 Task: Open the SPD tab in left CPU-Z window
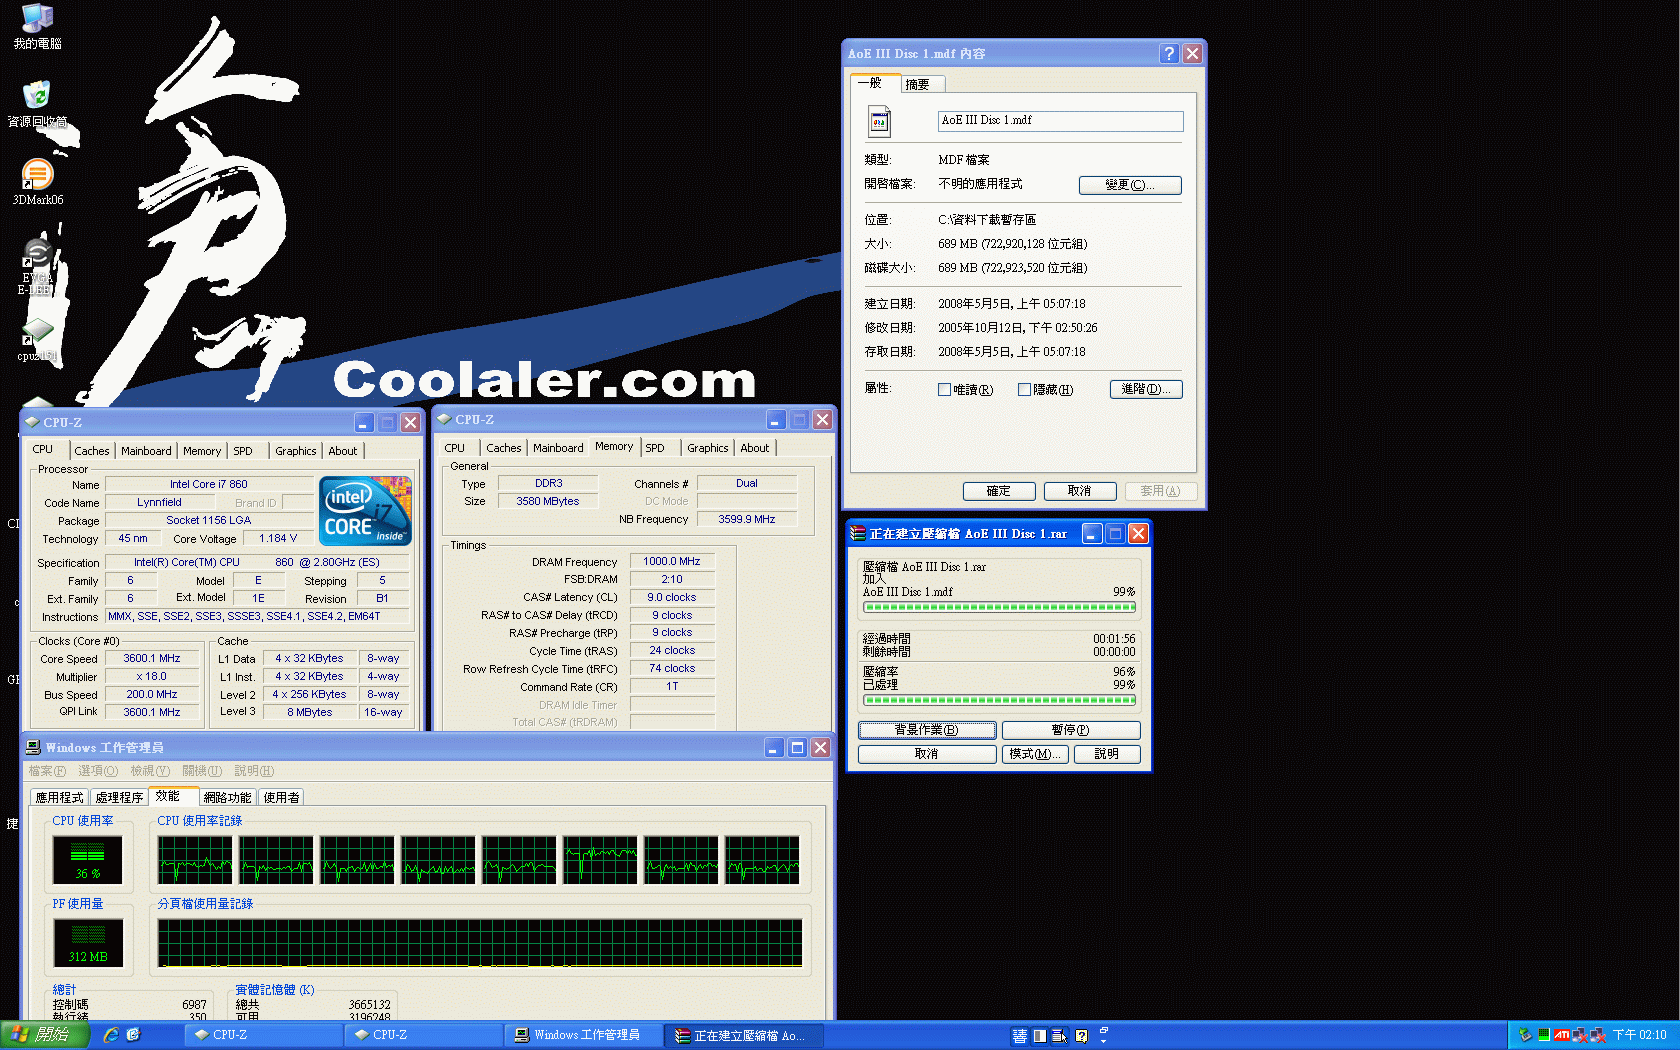243,451
